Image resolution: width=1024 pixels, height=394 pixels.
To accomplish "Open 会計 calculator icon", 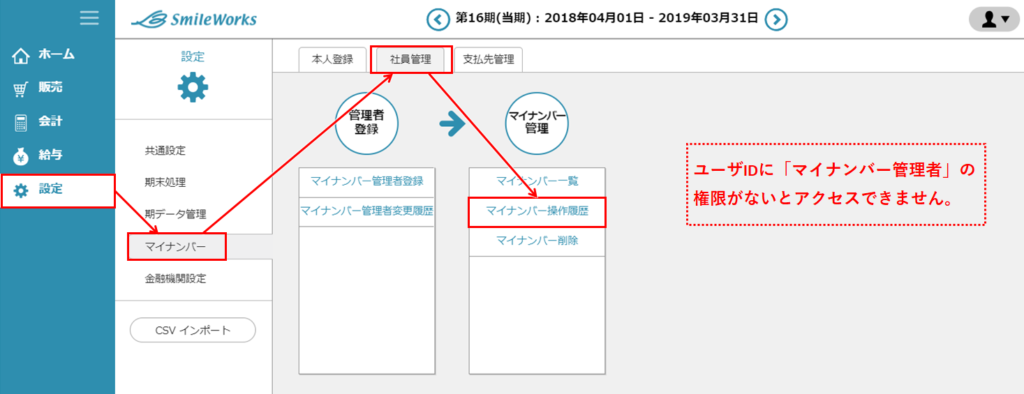I will (x=22, y=123).
